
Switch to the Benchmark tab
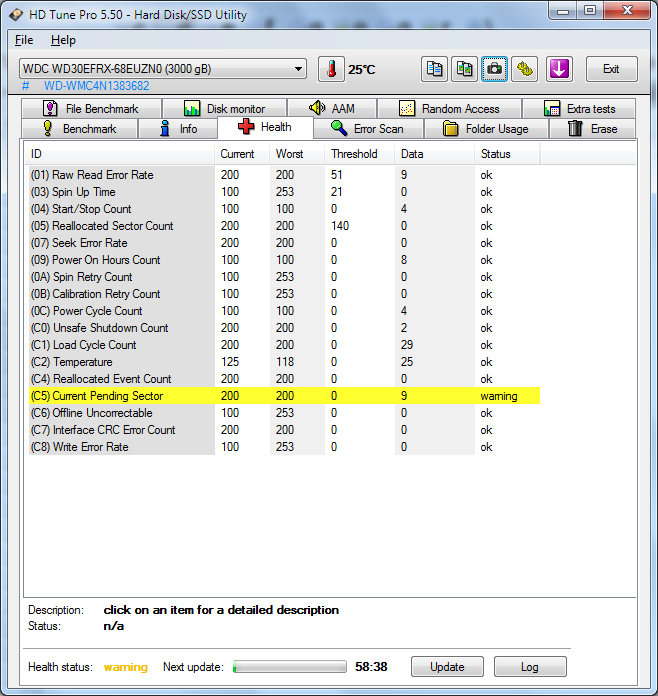coord(79,129)
